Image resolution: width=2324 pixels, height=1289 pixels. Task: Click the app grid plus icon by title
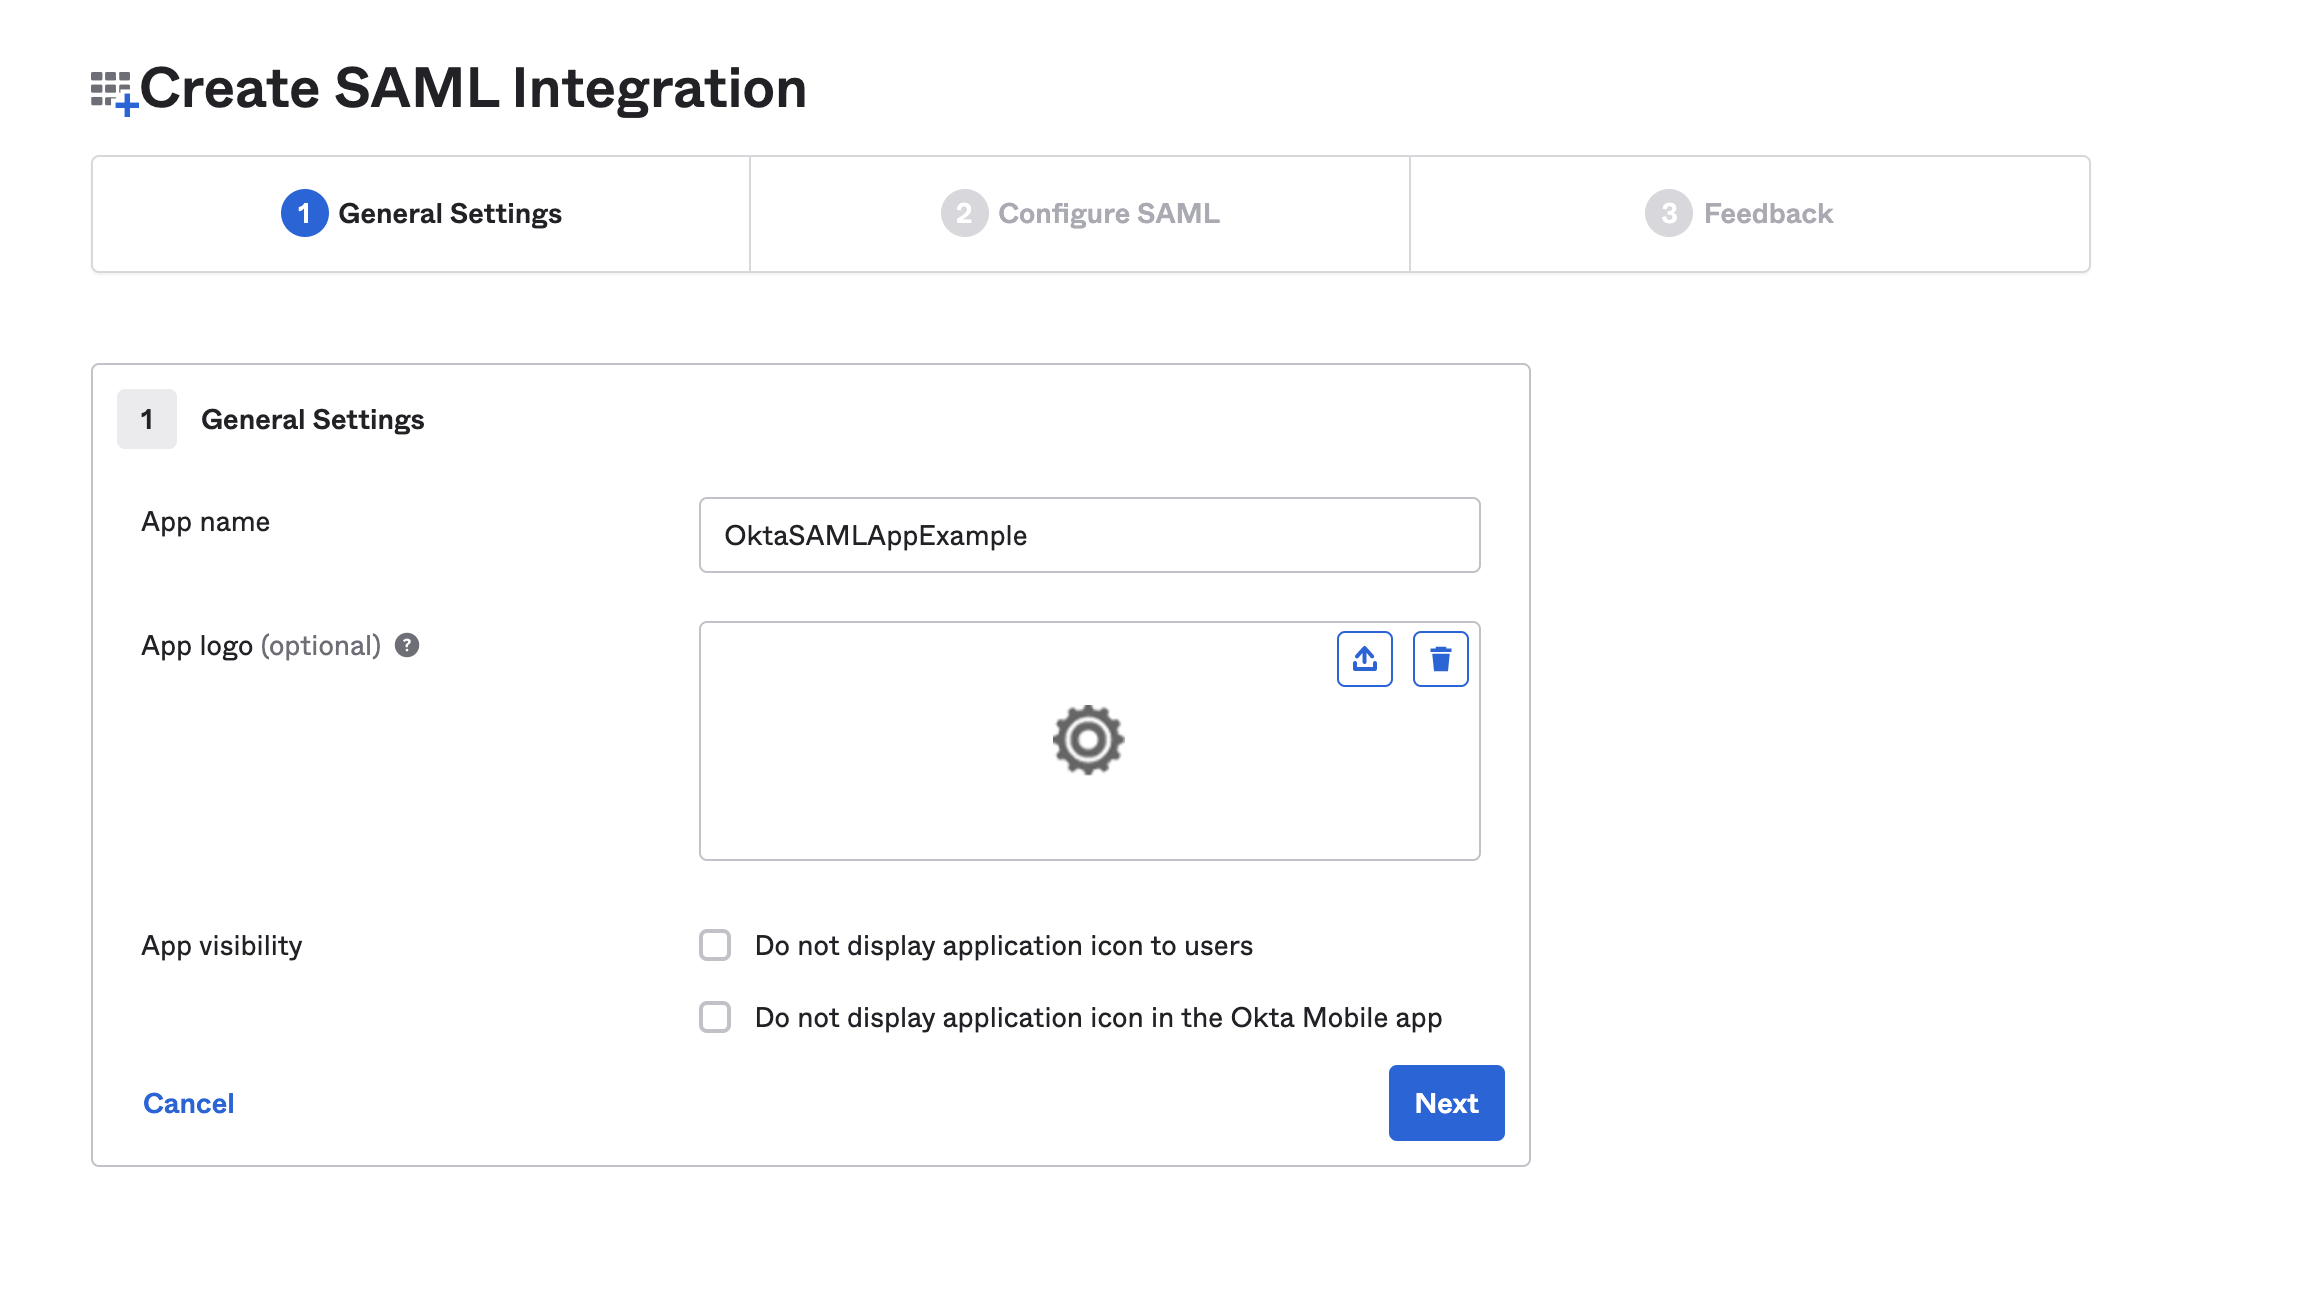(x=114, y=92)
